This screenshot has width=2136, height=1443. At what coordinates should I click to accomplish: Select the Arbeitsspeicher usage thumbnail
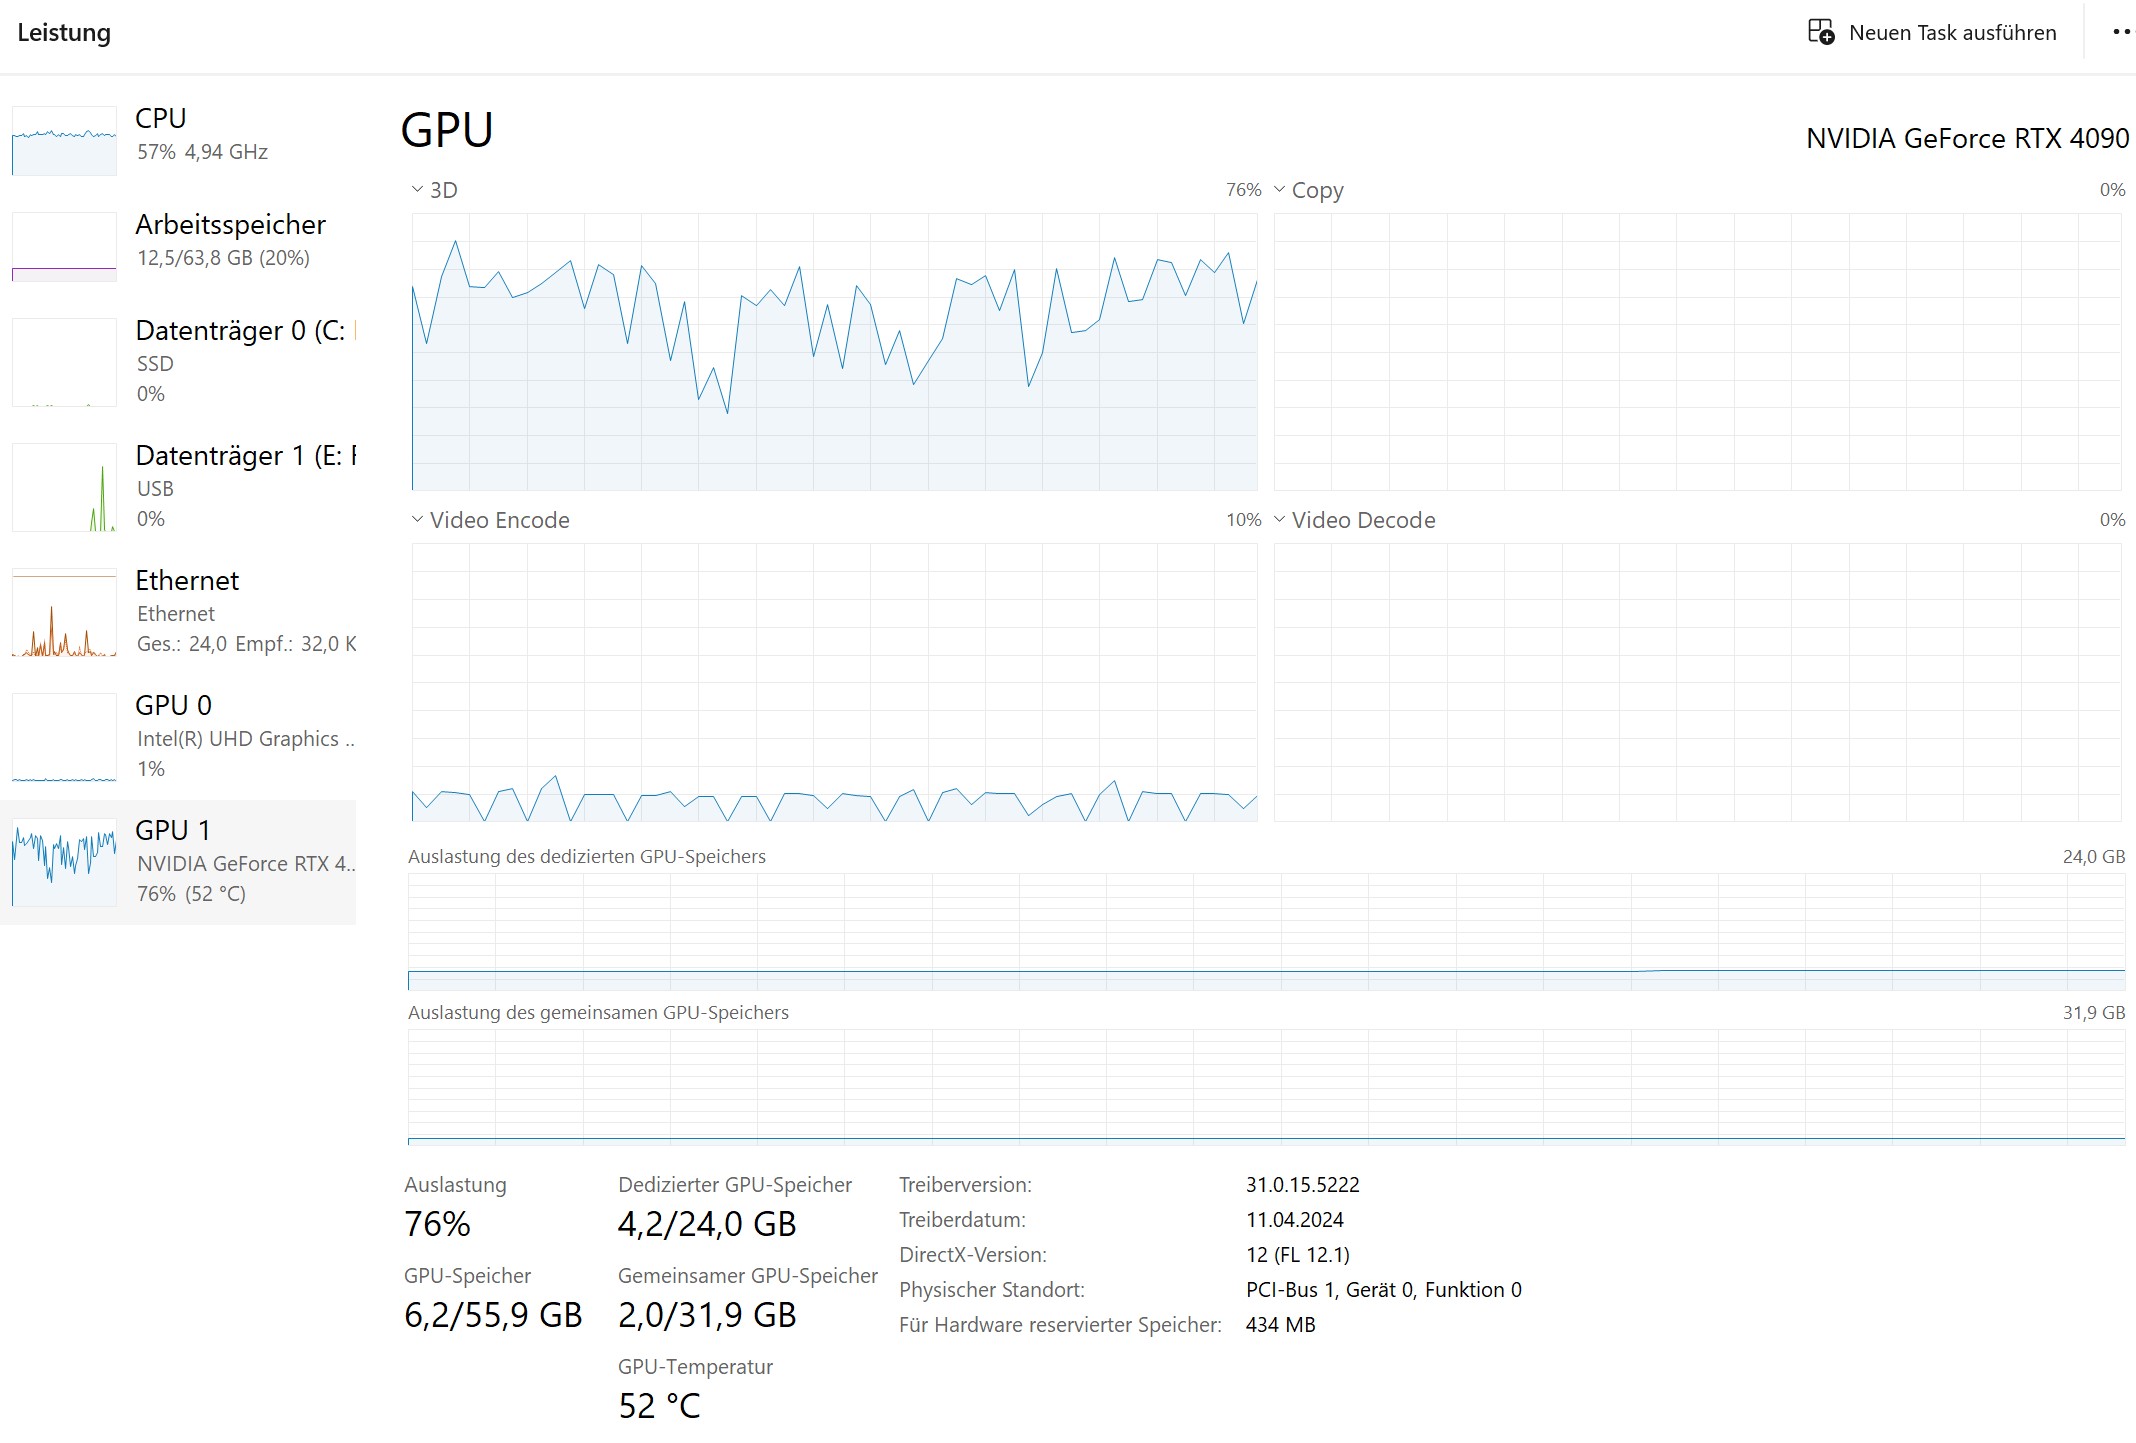click(x=64, y=247)
